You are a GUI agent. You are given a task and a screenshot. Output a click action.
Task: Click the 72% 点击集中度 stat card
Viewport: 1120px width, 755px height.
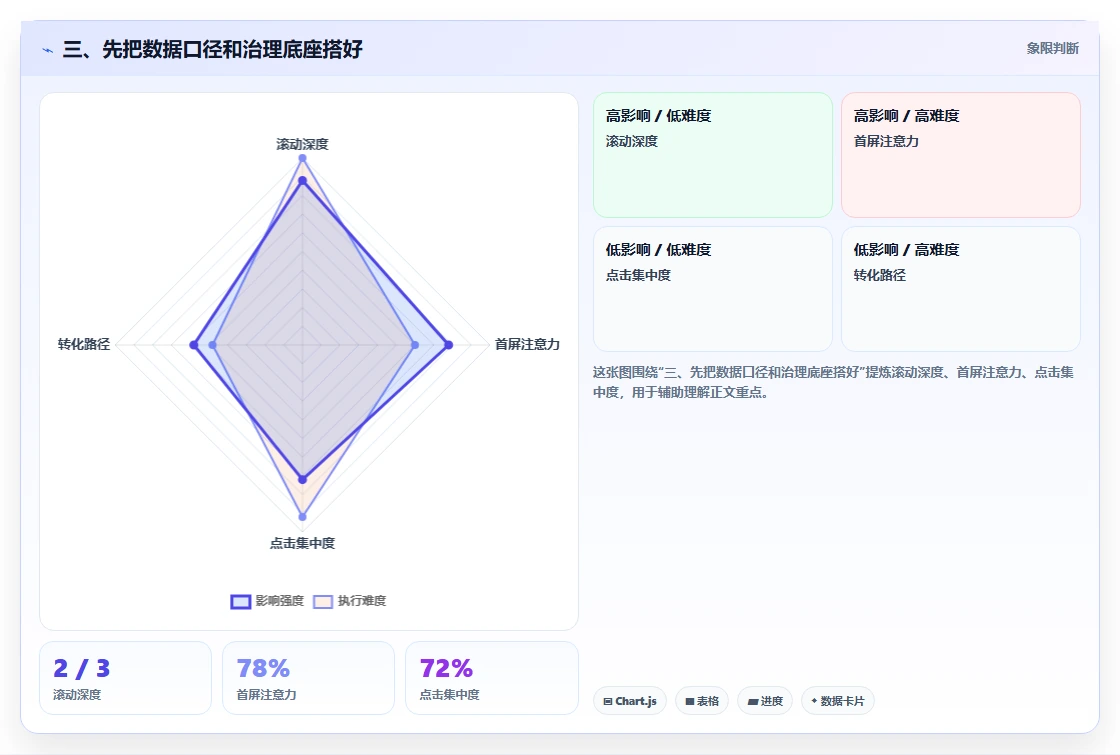(x=491, y=678)
